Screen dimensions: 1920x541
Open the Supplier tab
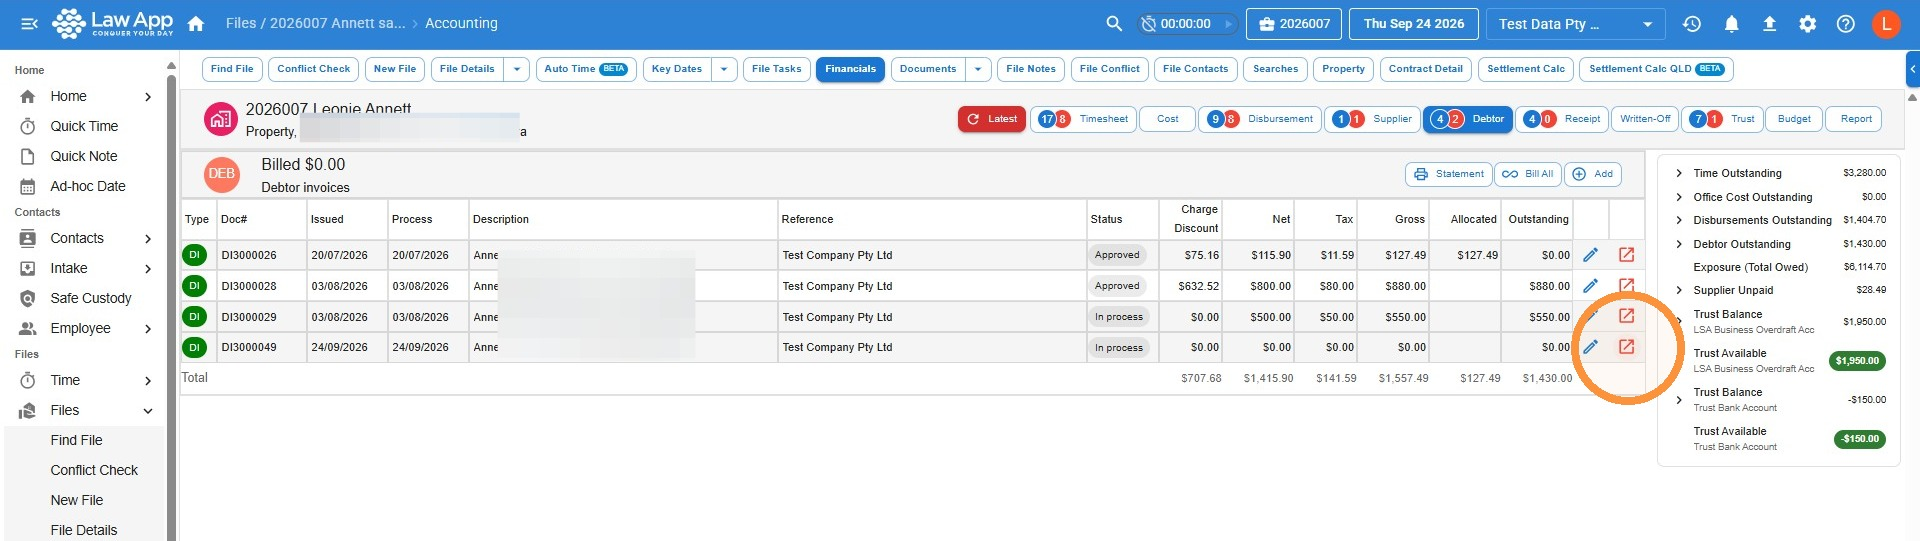tap(1373, 119)
